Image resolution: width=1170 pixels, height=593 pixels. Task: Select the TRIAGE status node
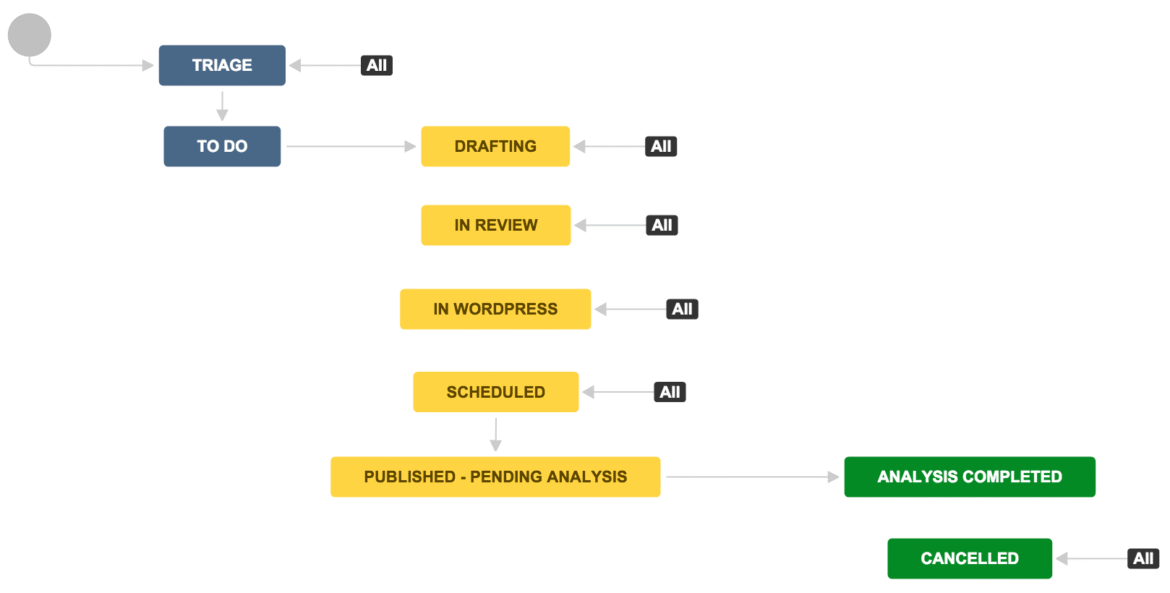(222, 65)
